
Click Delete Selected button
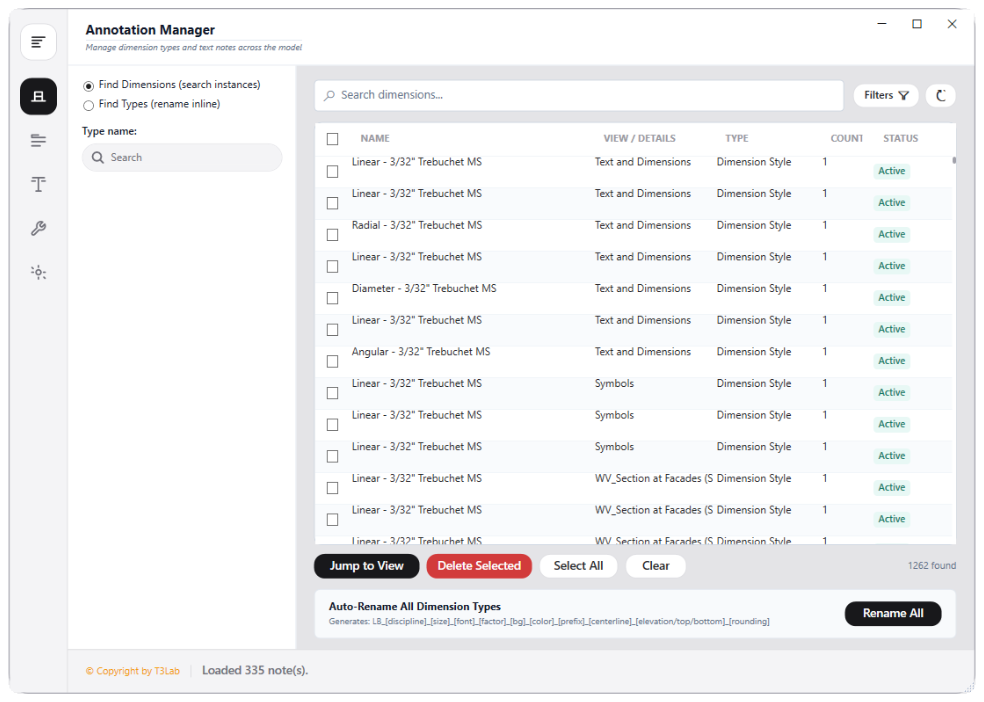click(479, 566)
